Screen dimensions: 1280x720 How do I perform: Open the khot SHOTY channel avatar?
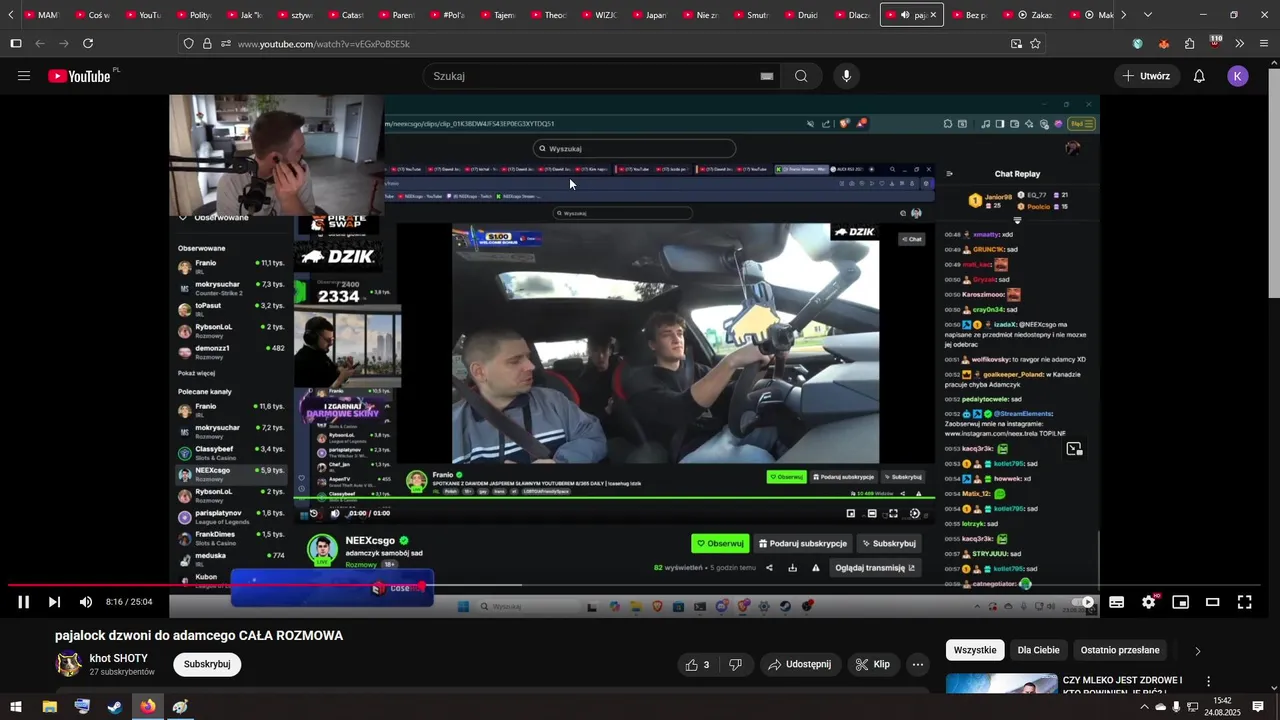(68, 664)
